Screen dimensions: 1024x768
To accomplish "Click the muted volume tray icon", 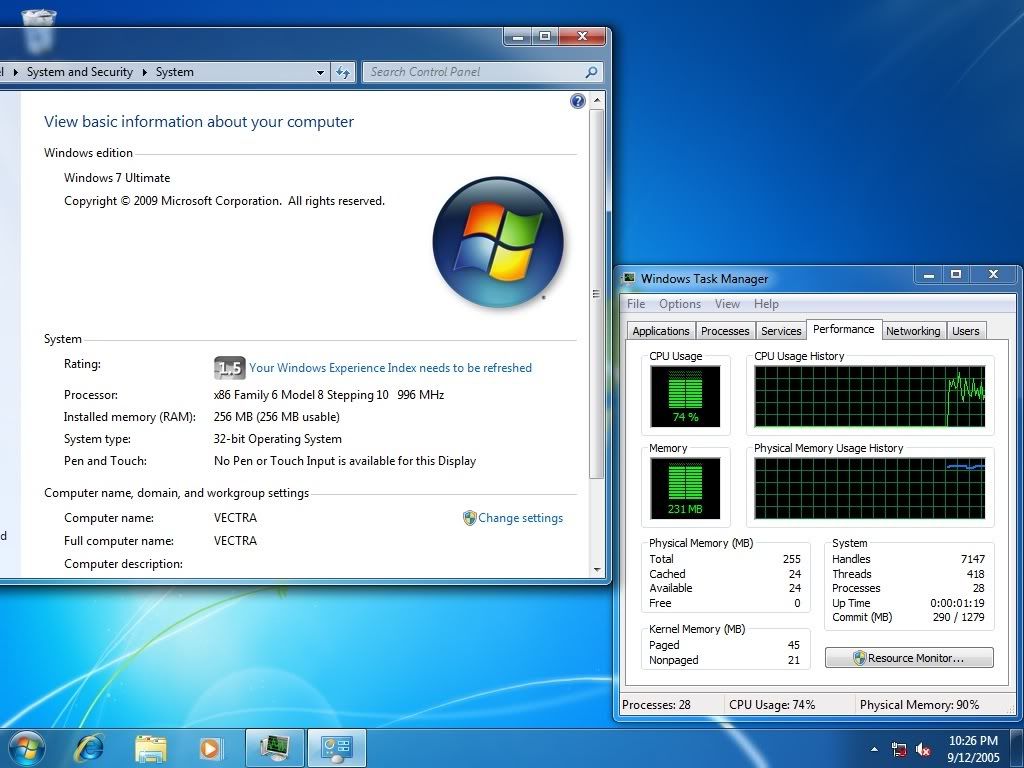I will (x=923, y=749).
